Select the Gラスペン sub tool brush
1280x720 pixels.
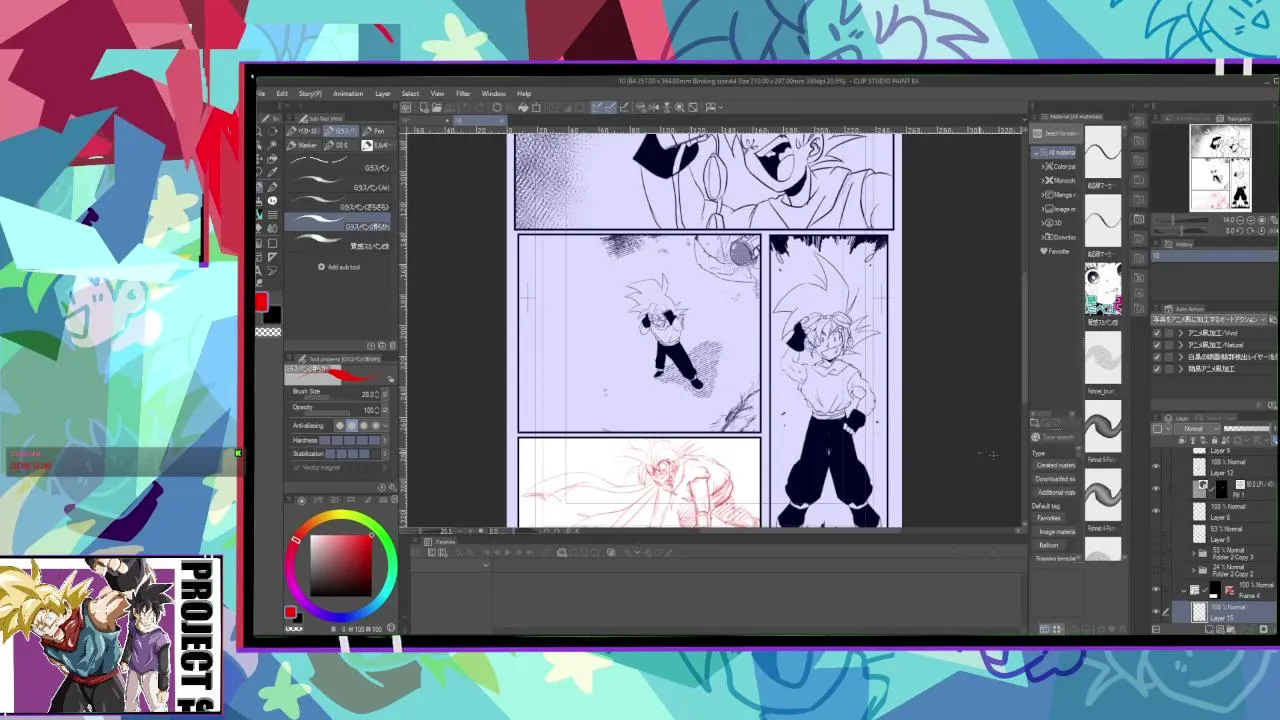click(338, 168)
